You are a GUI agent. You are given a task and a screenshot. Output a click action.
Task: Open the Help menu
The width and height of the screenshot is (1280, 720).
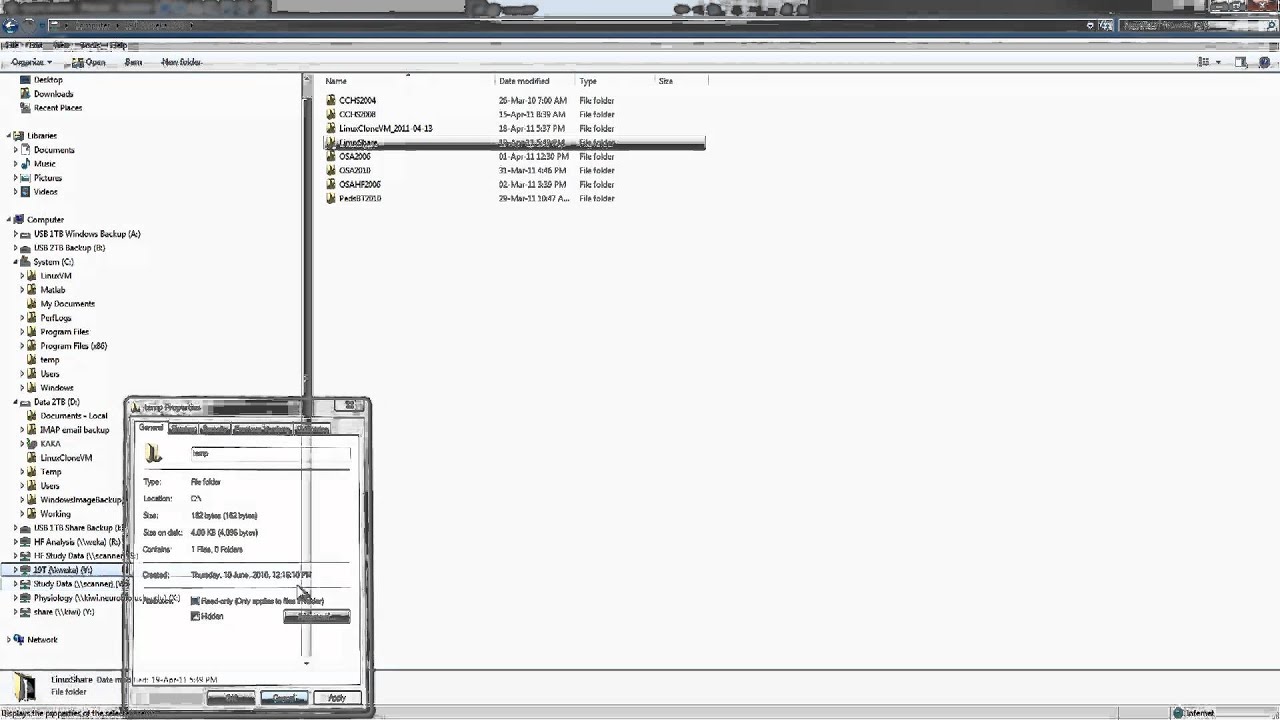coord(118,45)
